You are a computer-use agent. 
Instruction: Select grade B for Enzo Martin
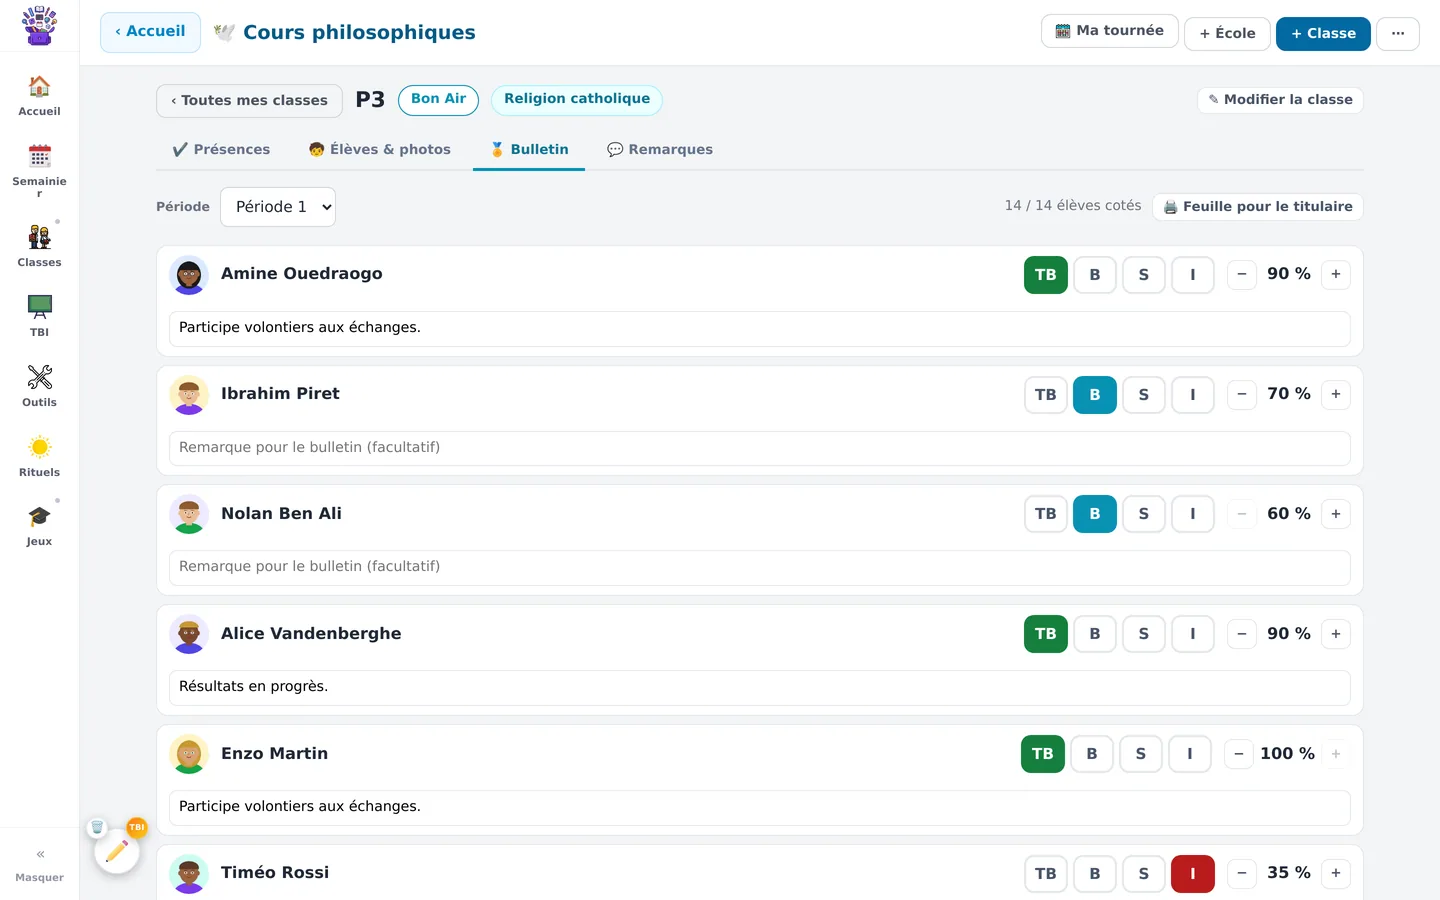1092,754
